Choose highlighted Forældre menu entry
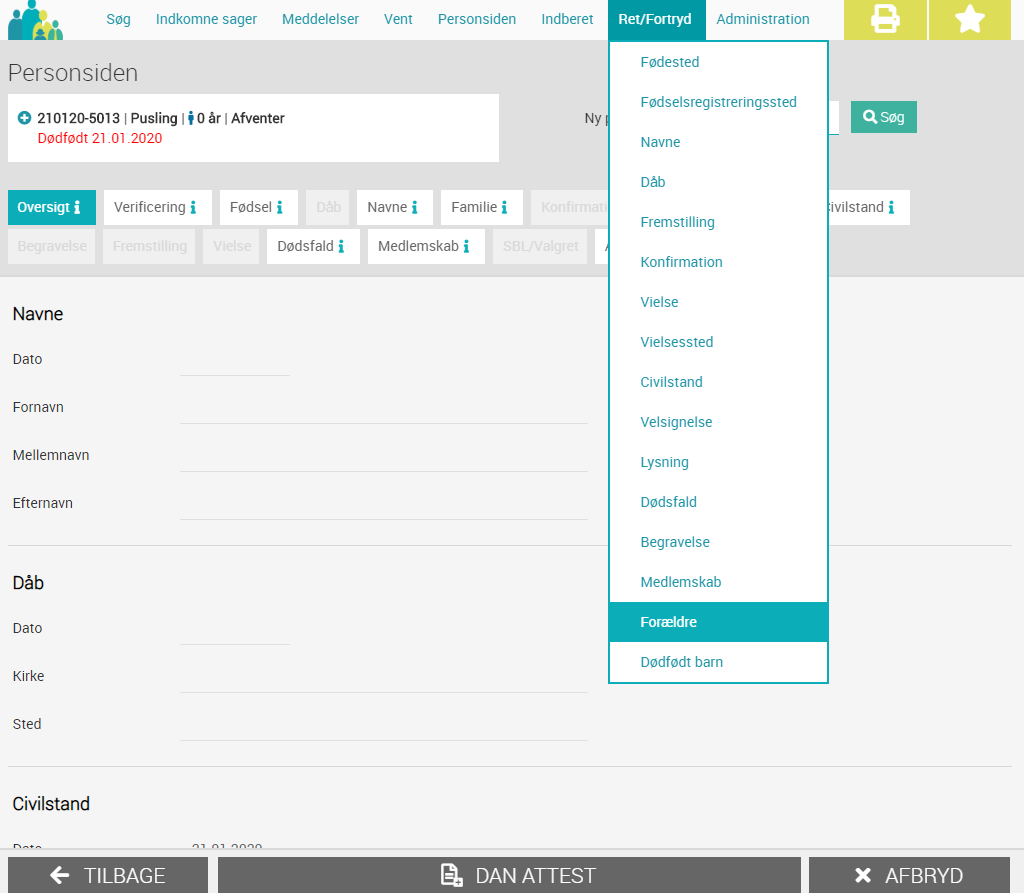Viewport: 1024px width, 893px height. click(x=718, y=622)
